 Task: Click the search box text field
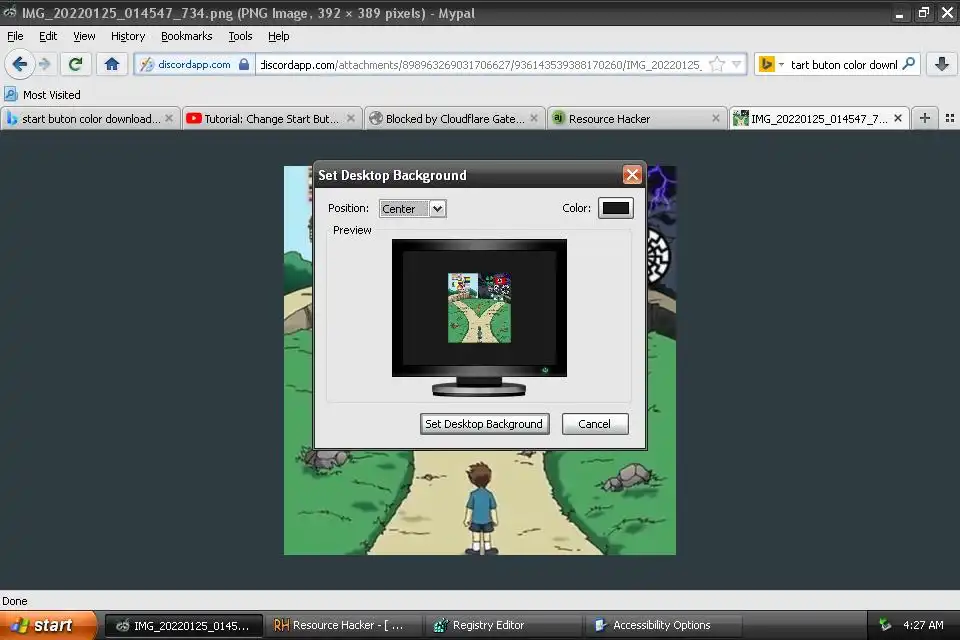844,64
